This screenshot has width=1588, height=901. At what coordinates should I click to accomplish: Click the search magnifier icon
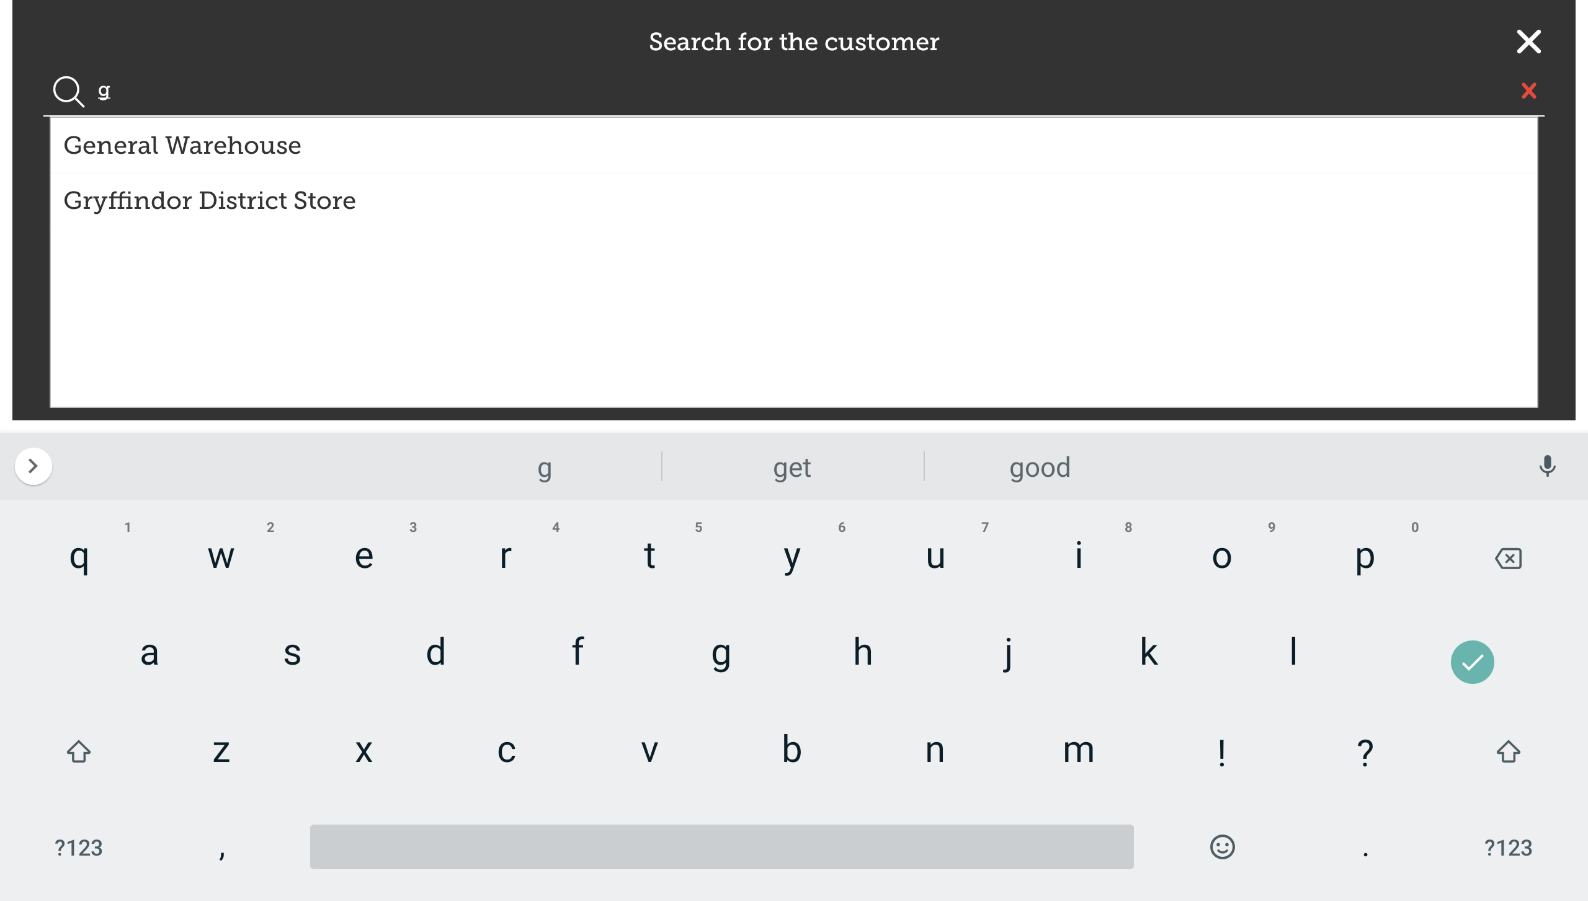68,91
